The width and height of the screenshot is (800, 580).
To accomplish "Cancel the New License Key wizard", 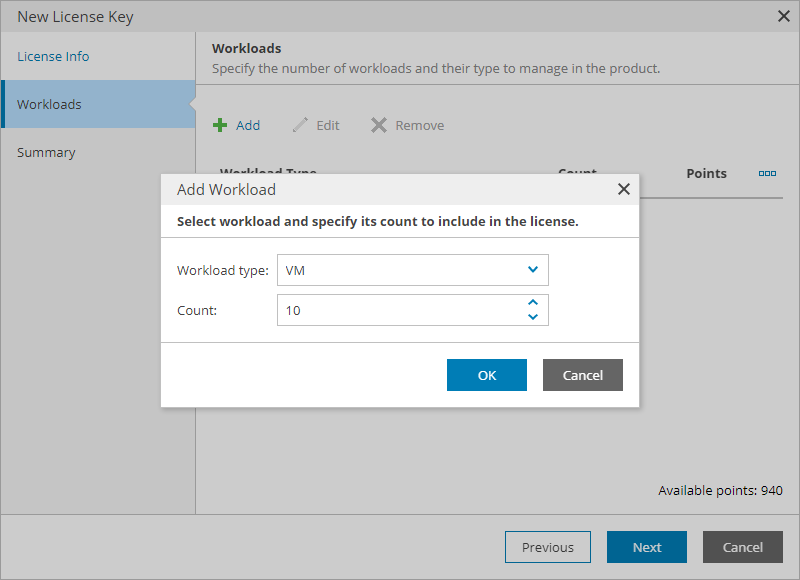I will (x=742, y=547).
